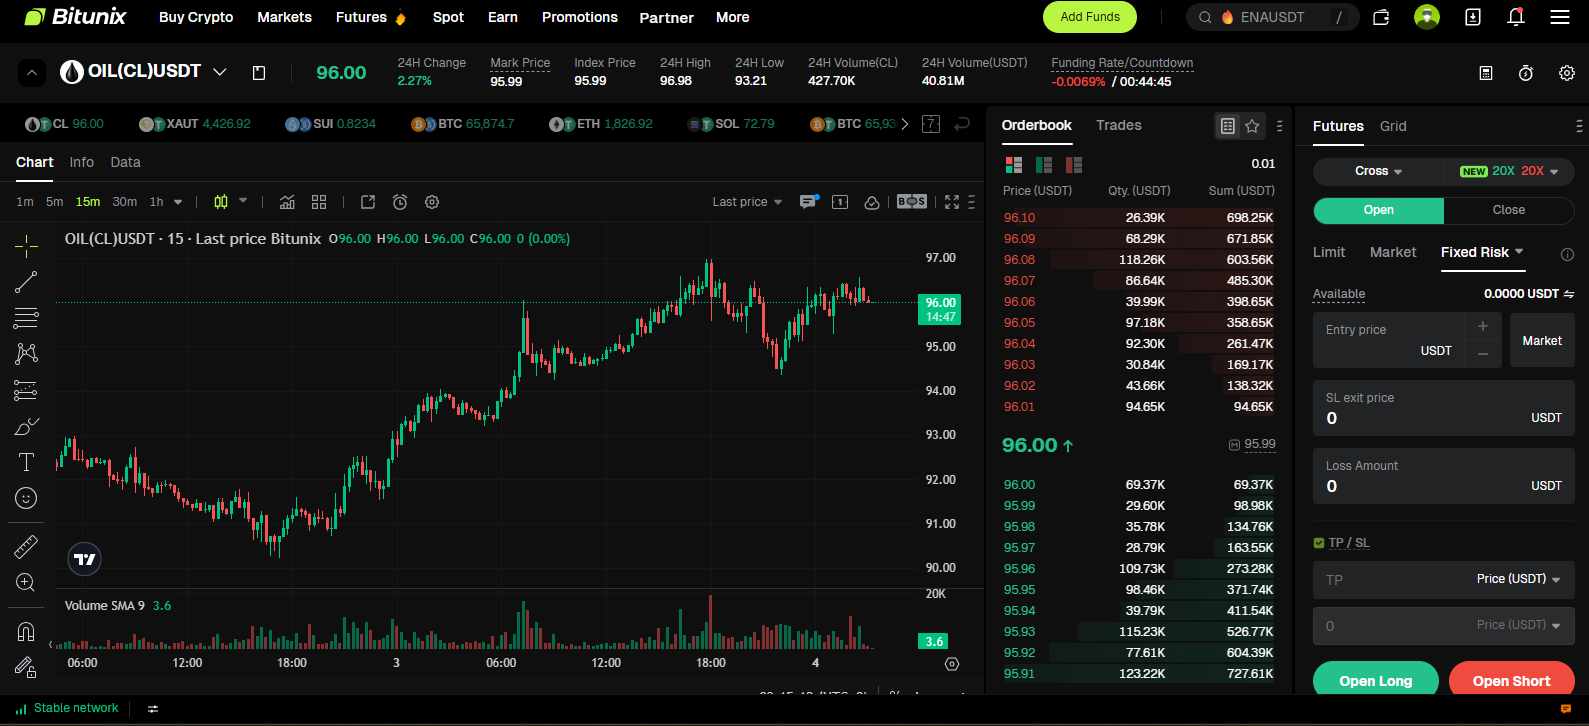Viewport: 1589px width, 726px height.
Task: Toggle the magnet snap mode
Action: (x=26, y=631)
